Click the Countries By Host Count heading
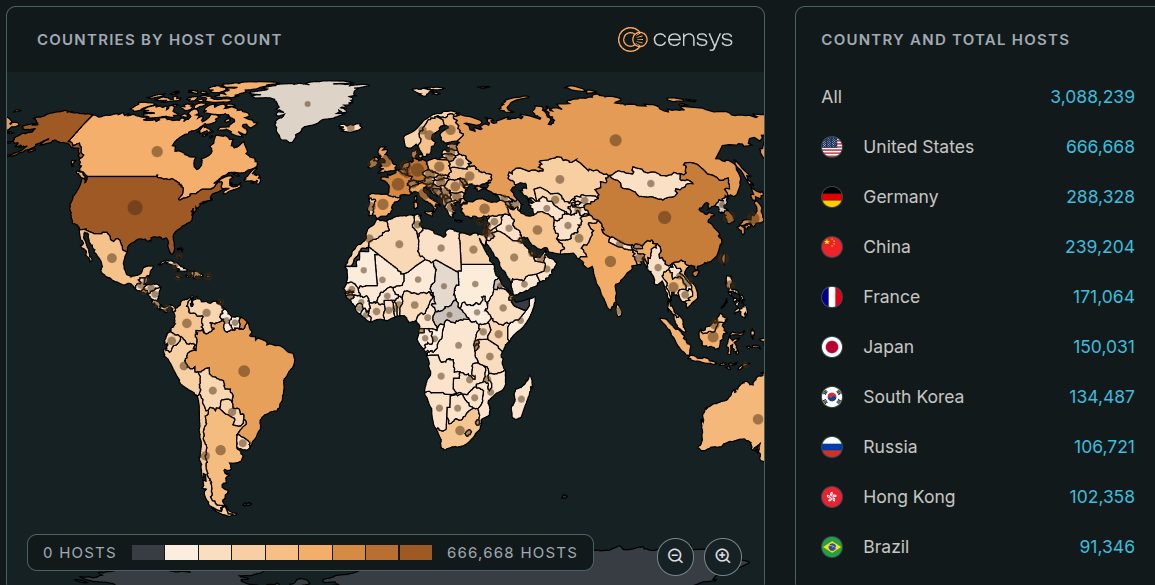Image resolution: width=1155 pixels, height=585 pixels. pos(159,40)
